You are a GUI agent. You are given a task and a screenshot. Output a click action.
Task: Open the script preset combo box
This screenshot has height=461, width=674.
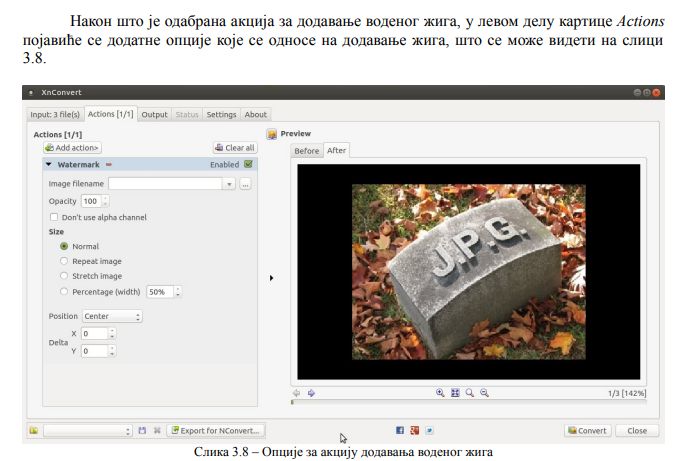(87, 430)
